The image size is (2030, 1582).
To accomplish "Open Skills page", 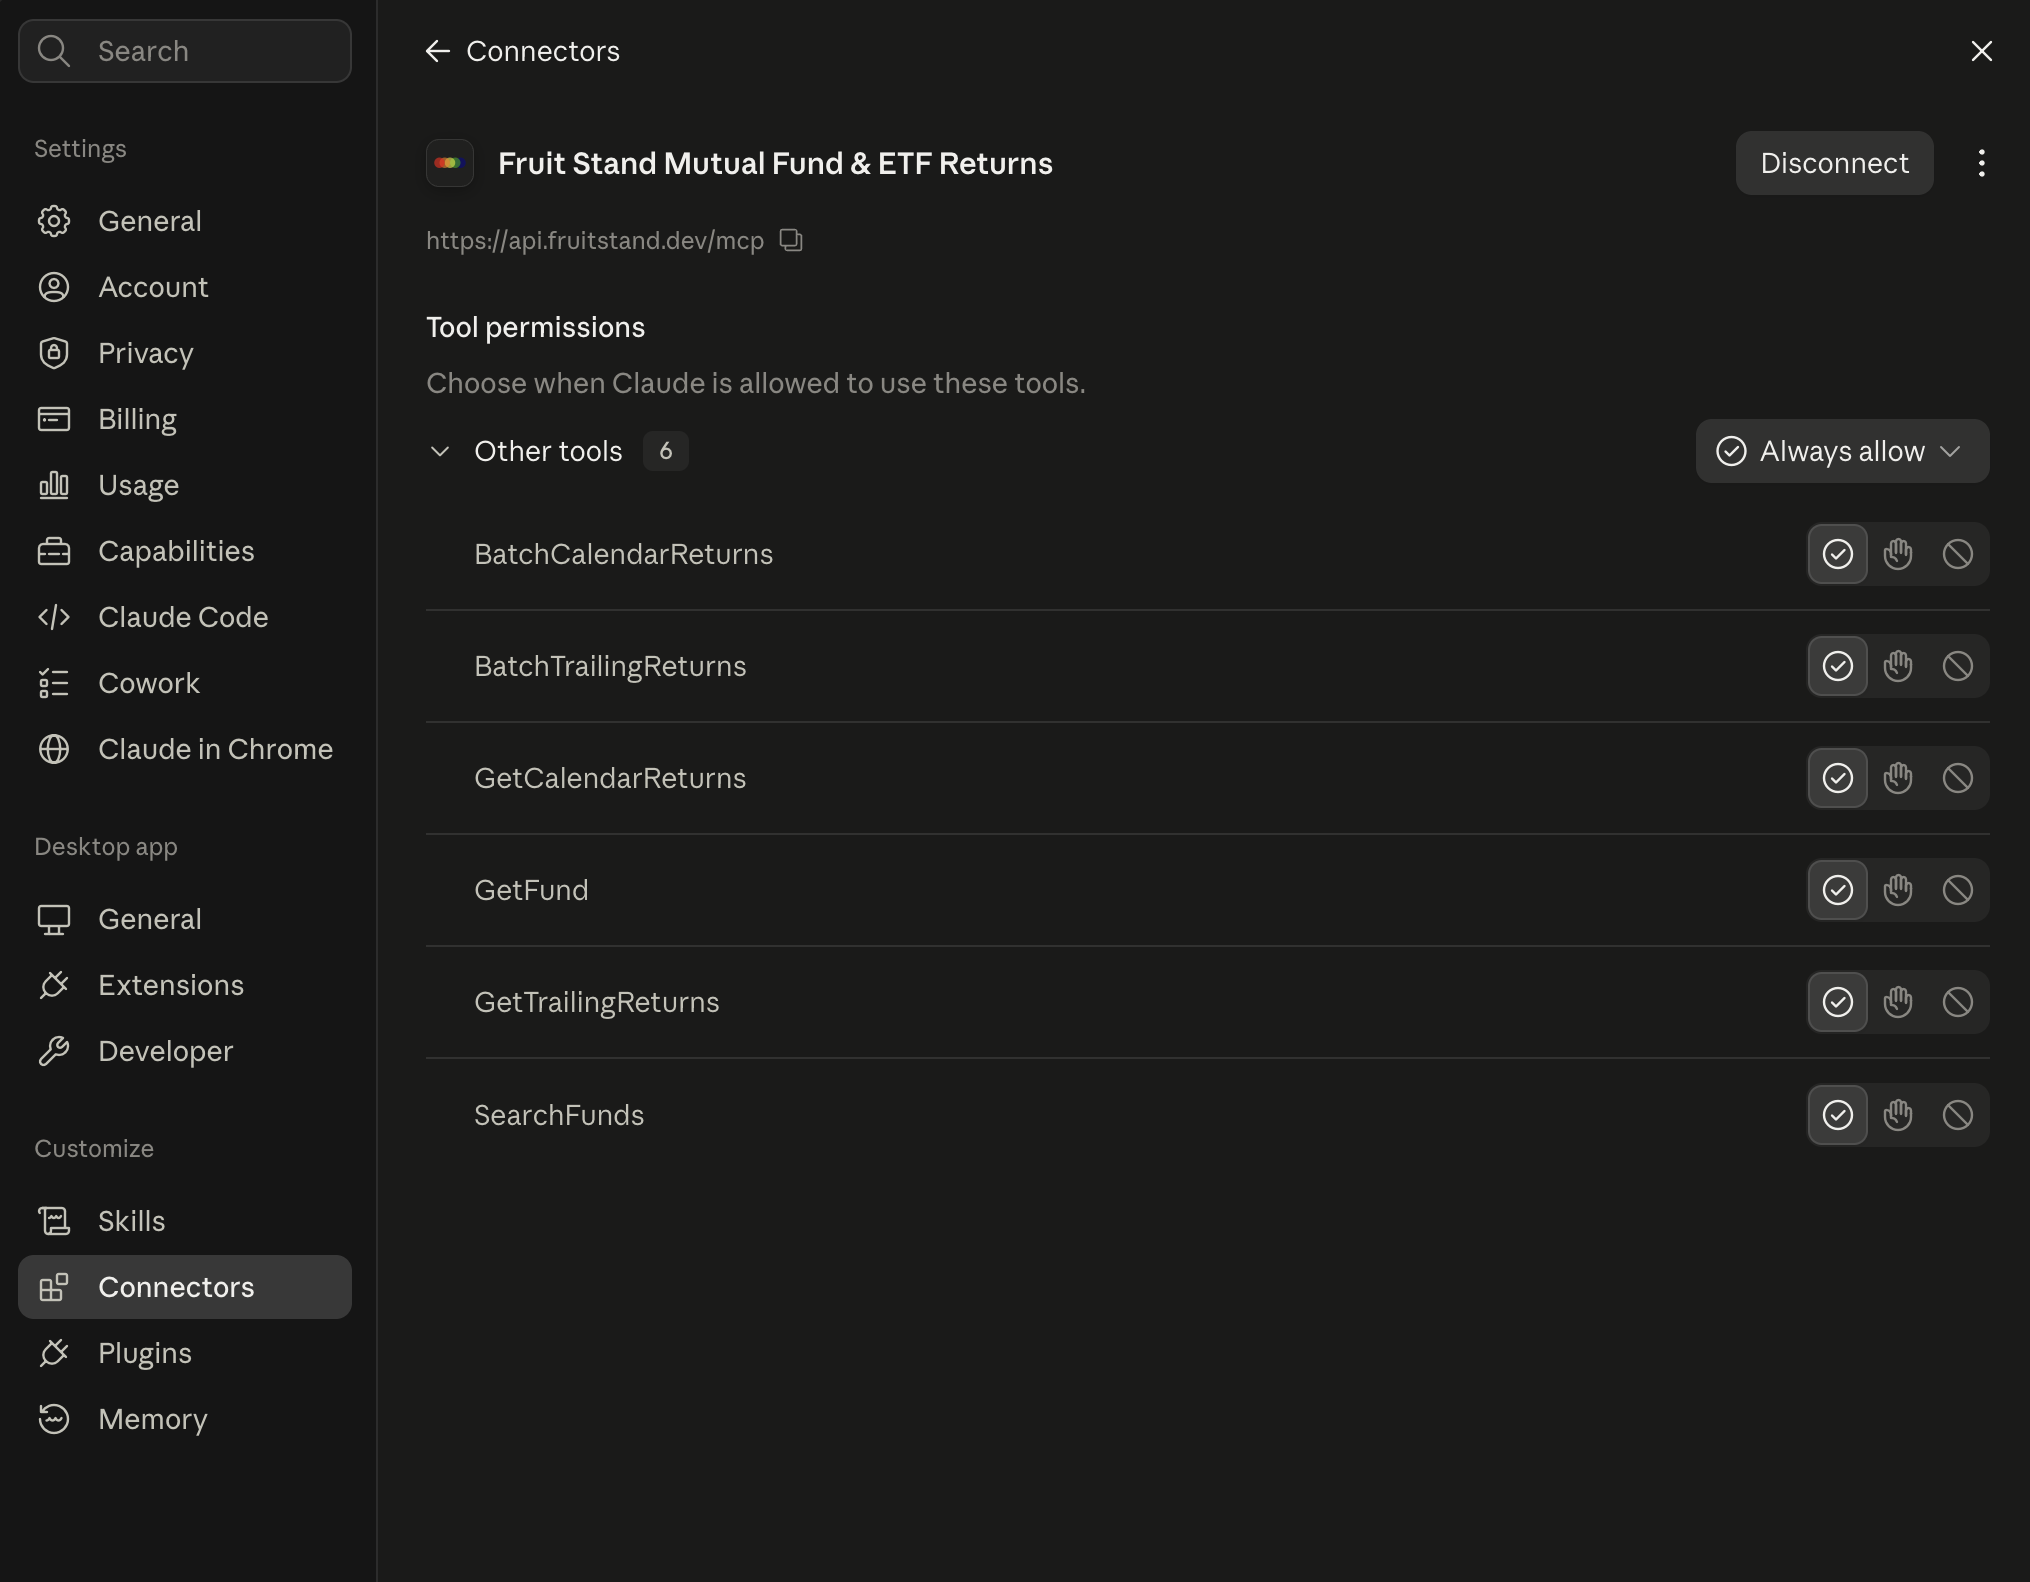I will click(x=185, y=1221).
